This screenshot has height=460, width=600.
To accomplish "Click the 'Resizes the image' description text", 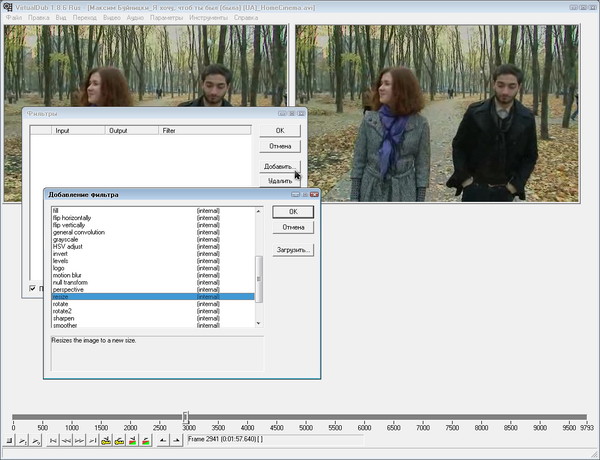I will click(x=94, y=340).
